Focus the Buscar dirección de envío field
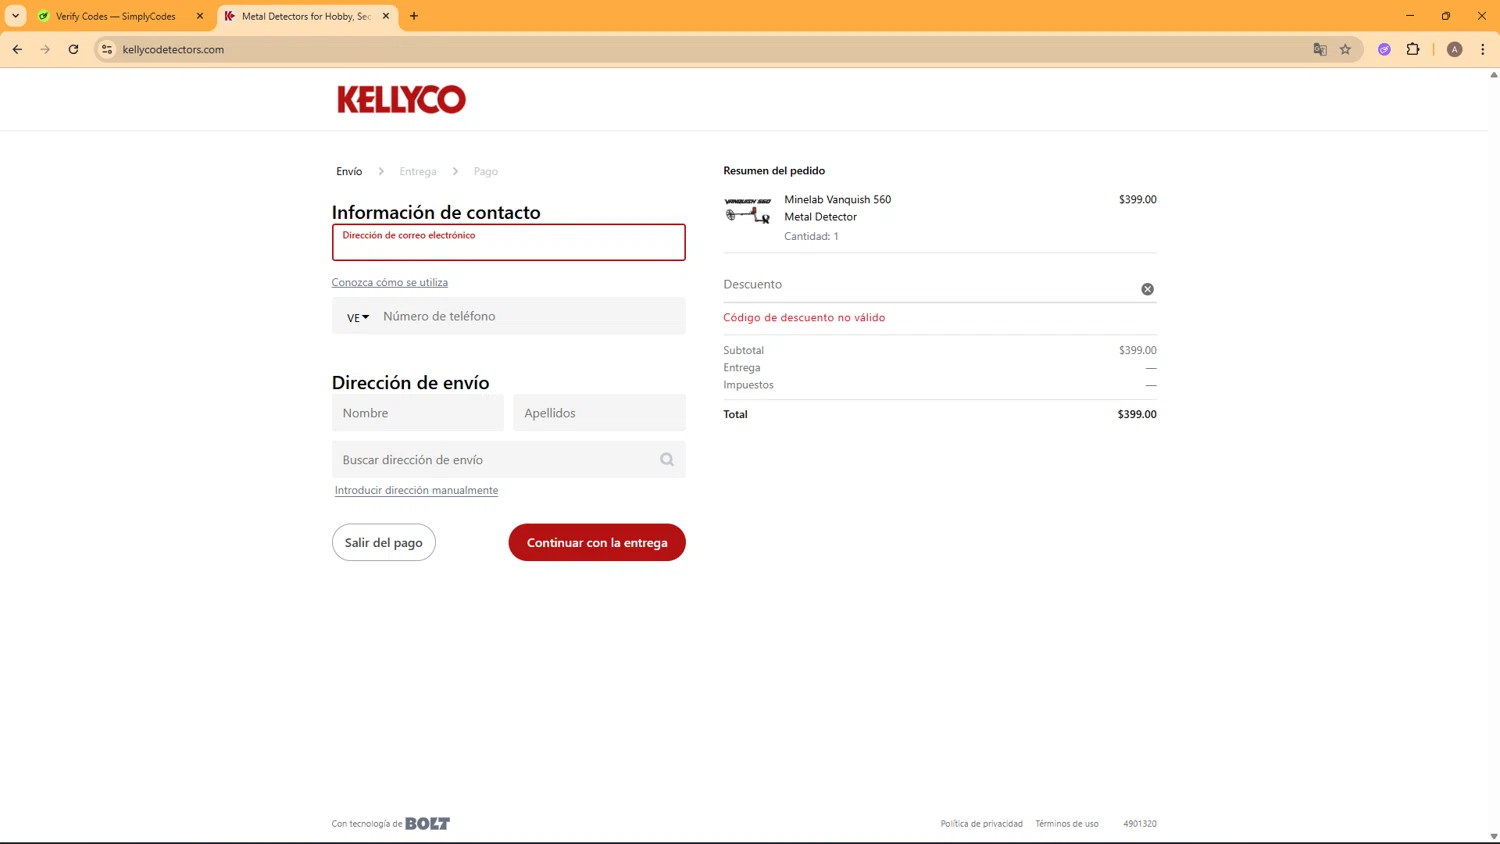Viewport: 1500px width, 844px height. tap(509, 460)
